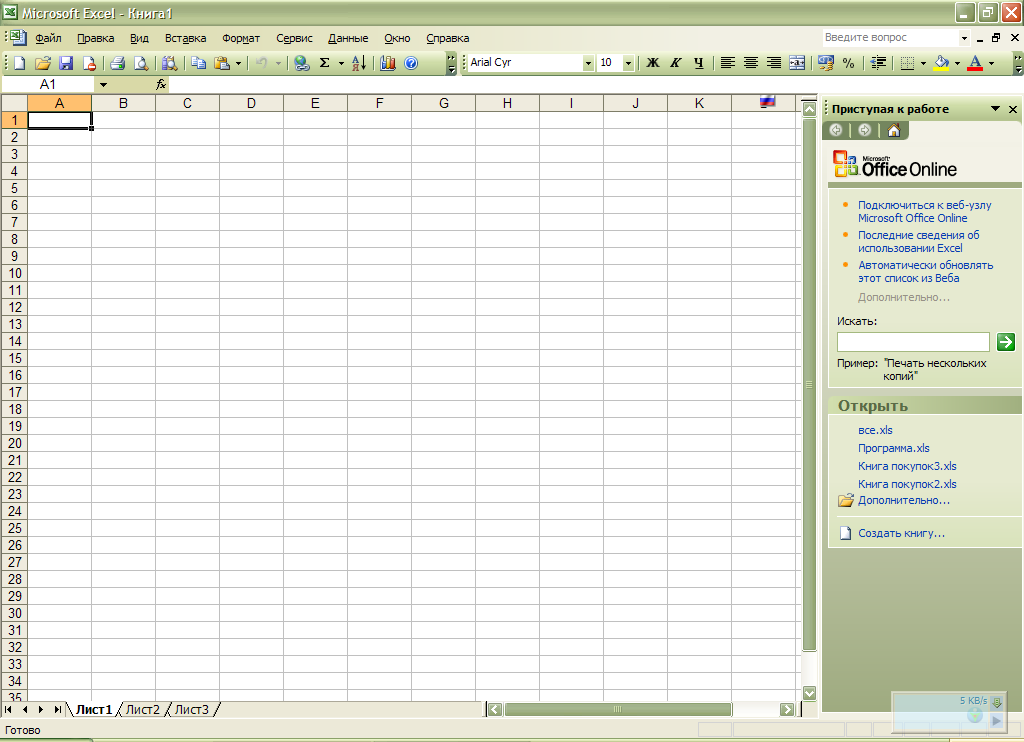Click the Создать книгу link
Image resolution: width=1024 pixels, height=742 pixels.
click(x=901, y=533)
